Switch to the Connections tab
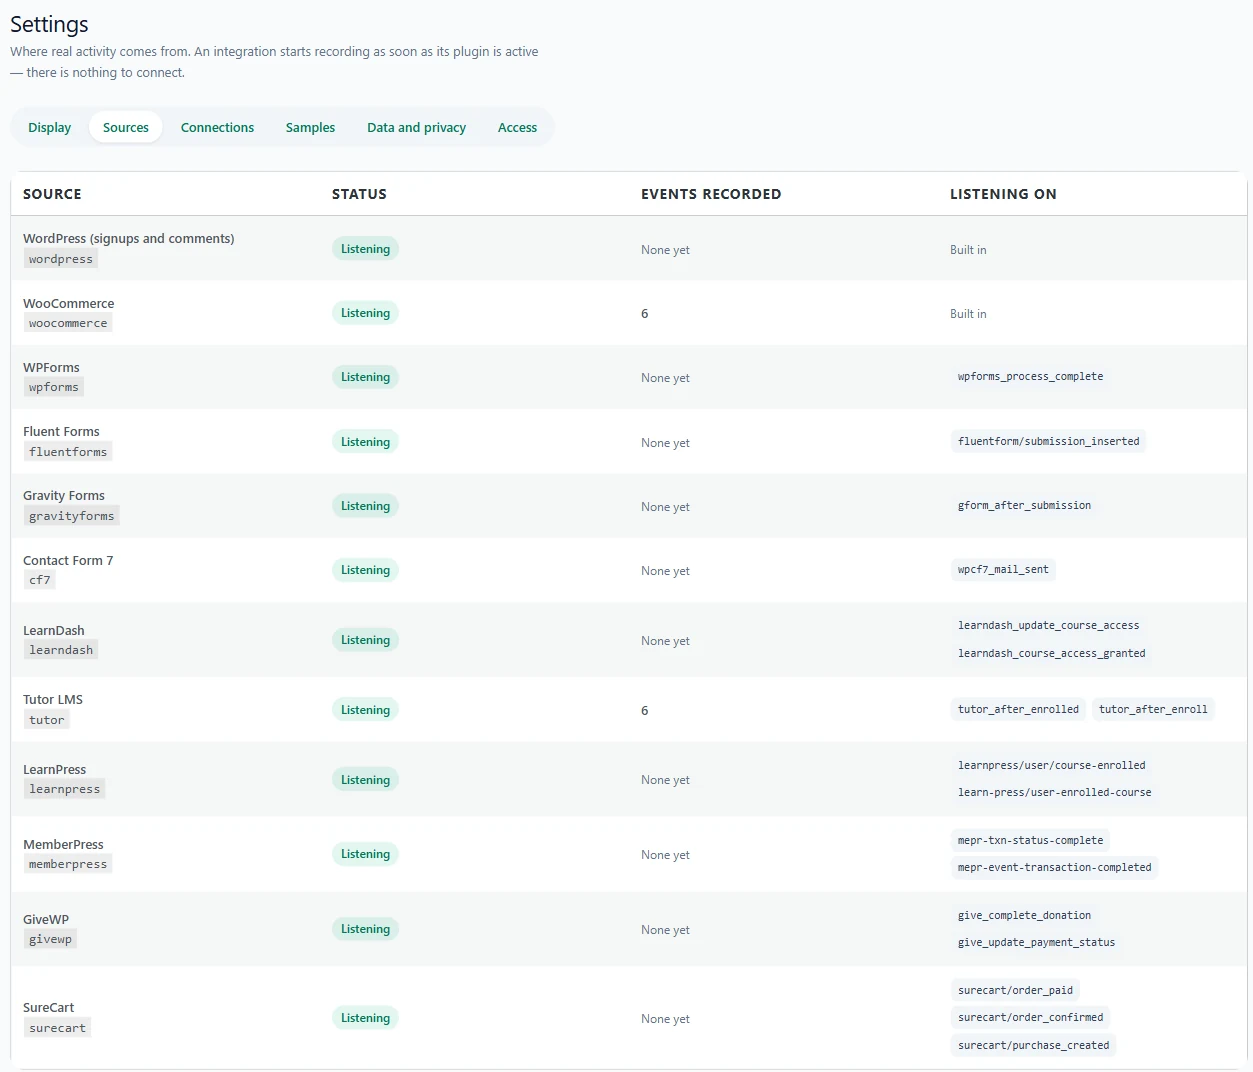The image size is (1253, 1072). click(217, 127)
